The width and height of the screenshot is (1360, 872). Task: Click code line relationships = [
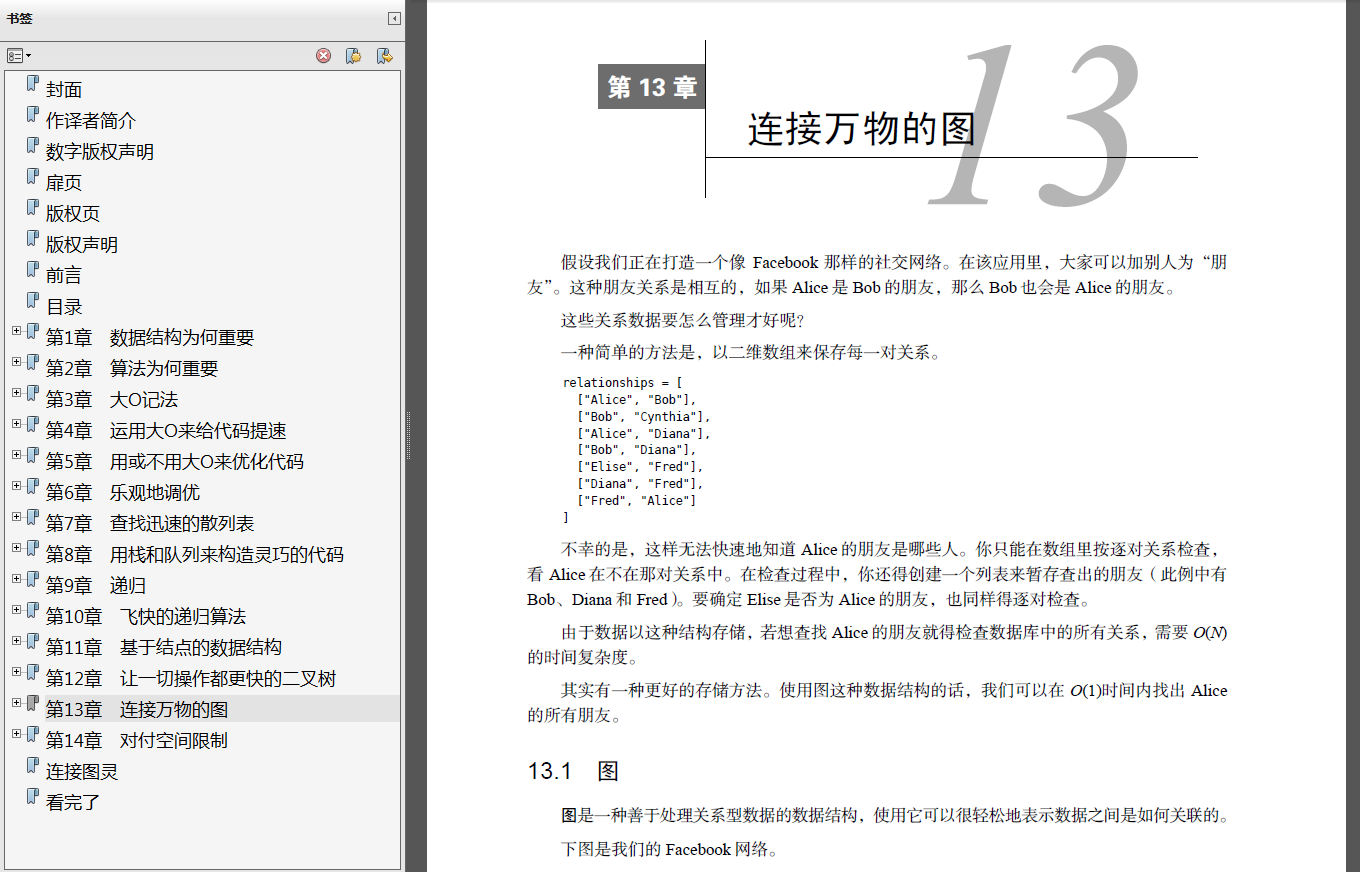click(x=623, y=383)
